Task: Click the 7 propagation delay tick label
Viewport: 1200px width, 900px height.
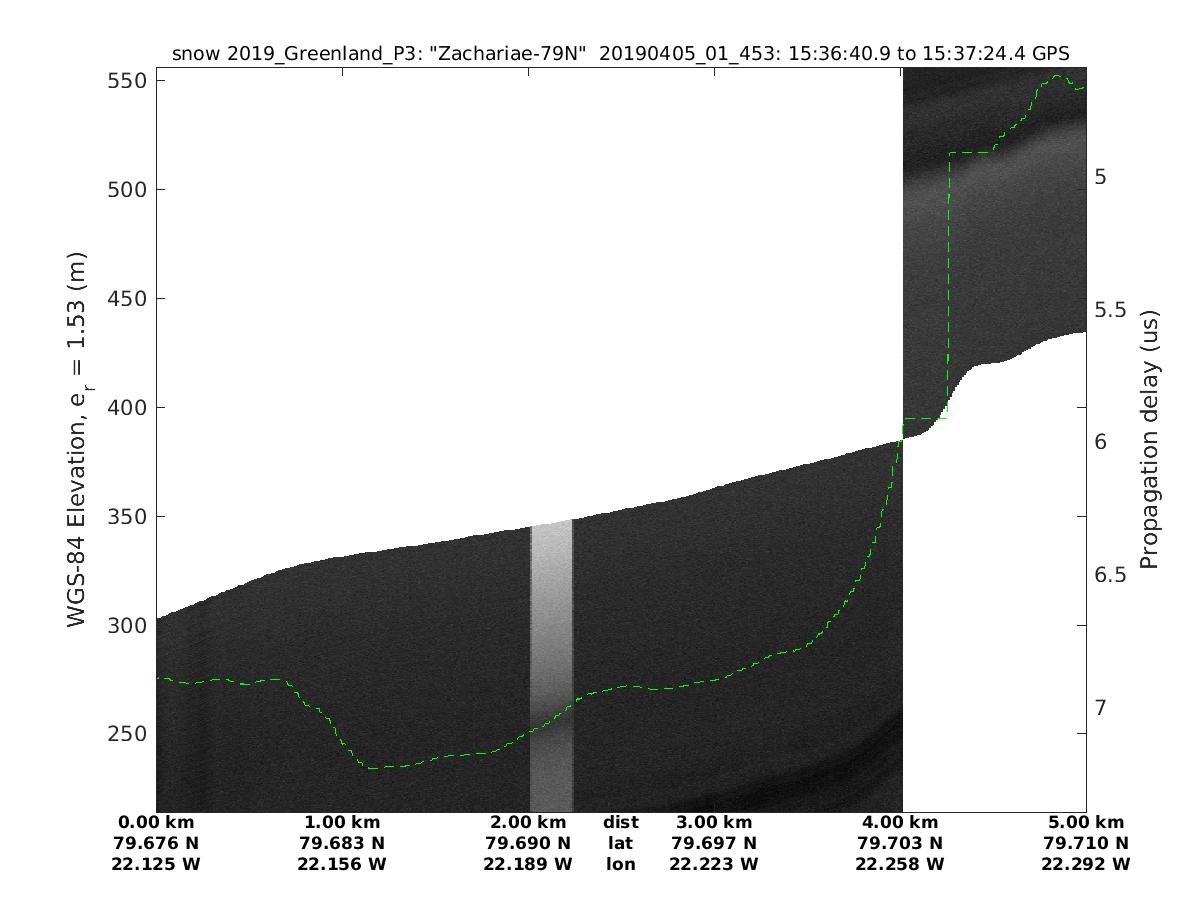Action: point(1100,707)
